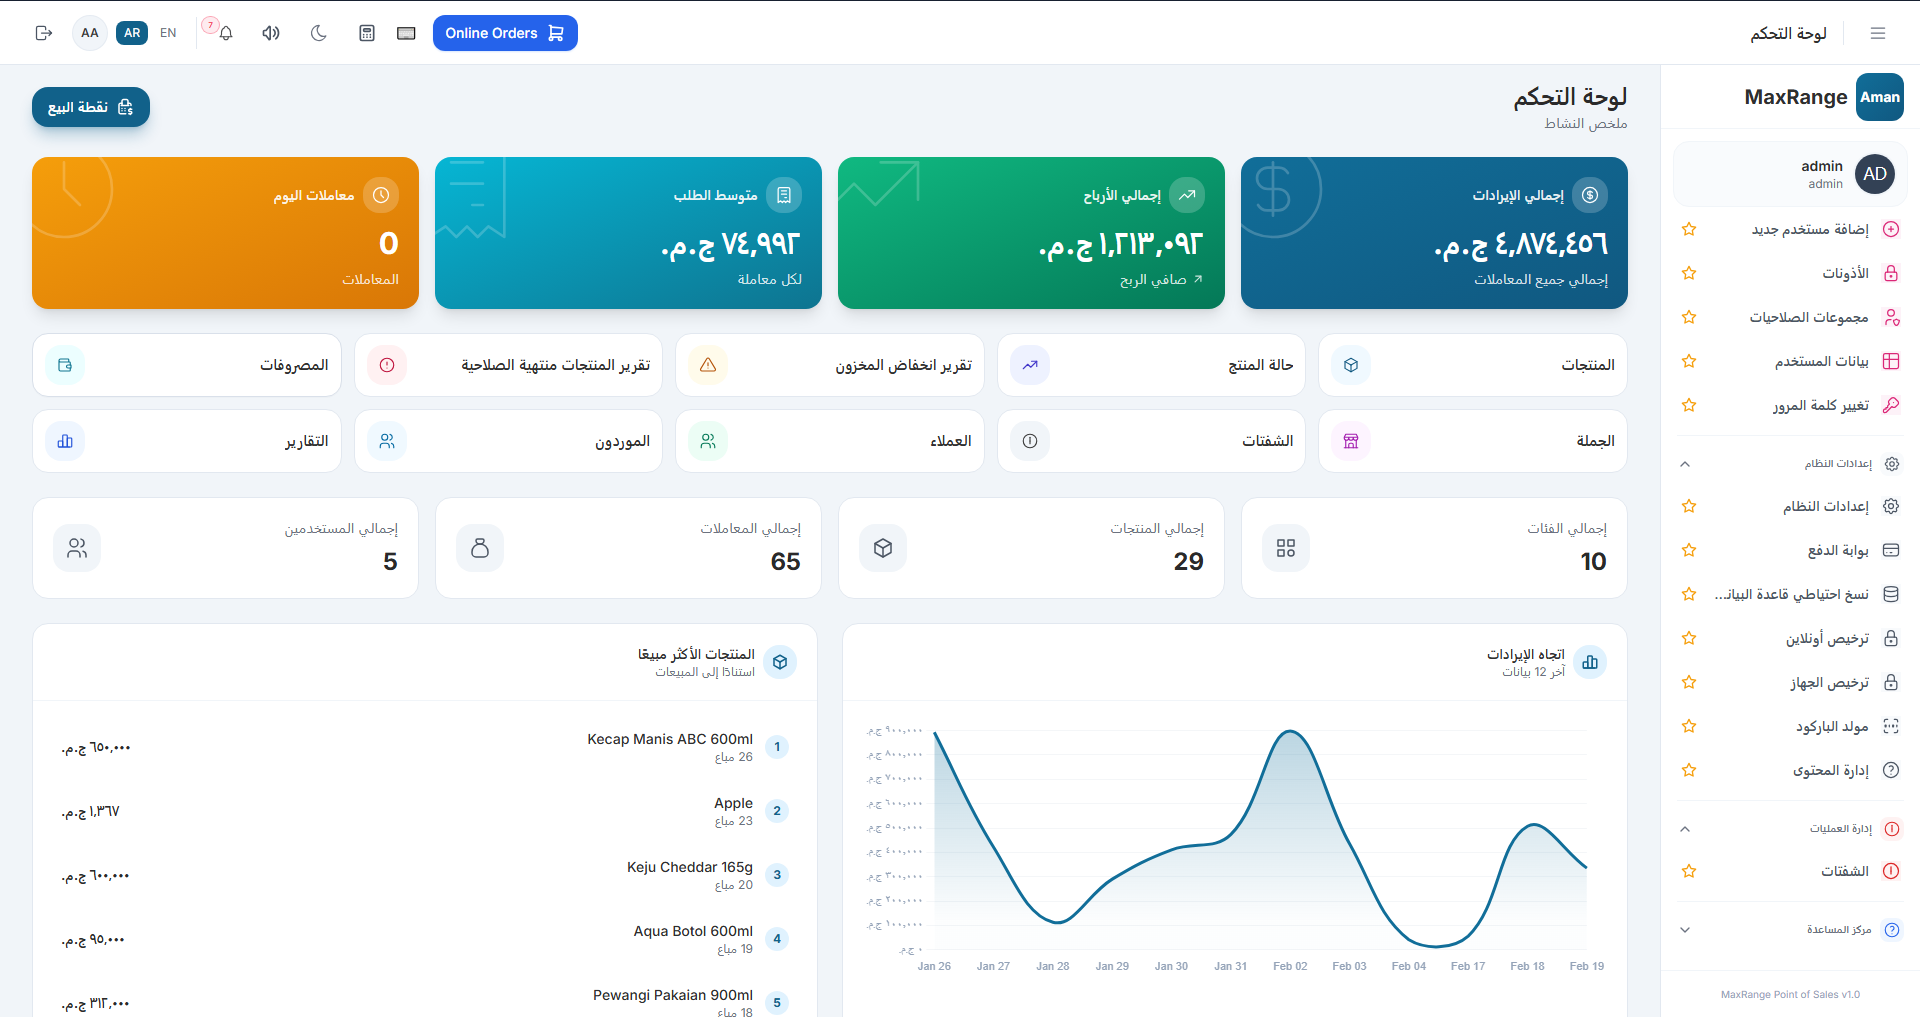This screenshot has width=1920, height=1017.
Task: Click the Feb 02 peak on revenue chart
Action: pos(1290,732)
